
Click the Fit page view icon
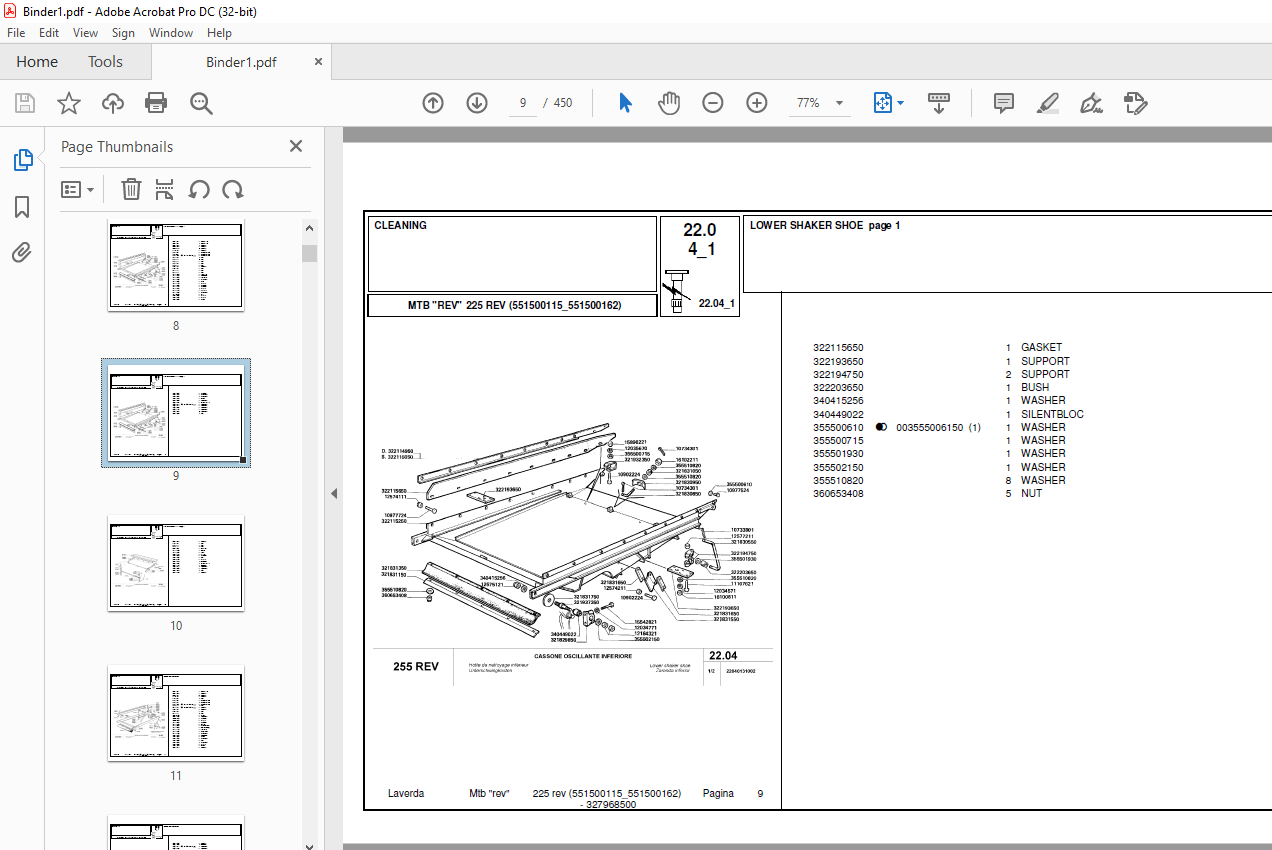882,103
